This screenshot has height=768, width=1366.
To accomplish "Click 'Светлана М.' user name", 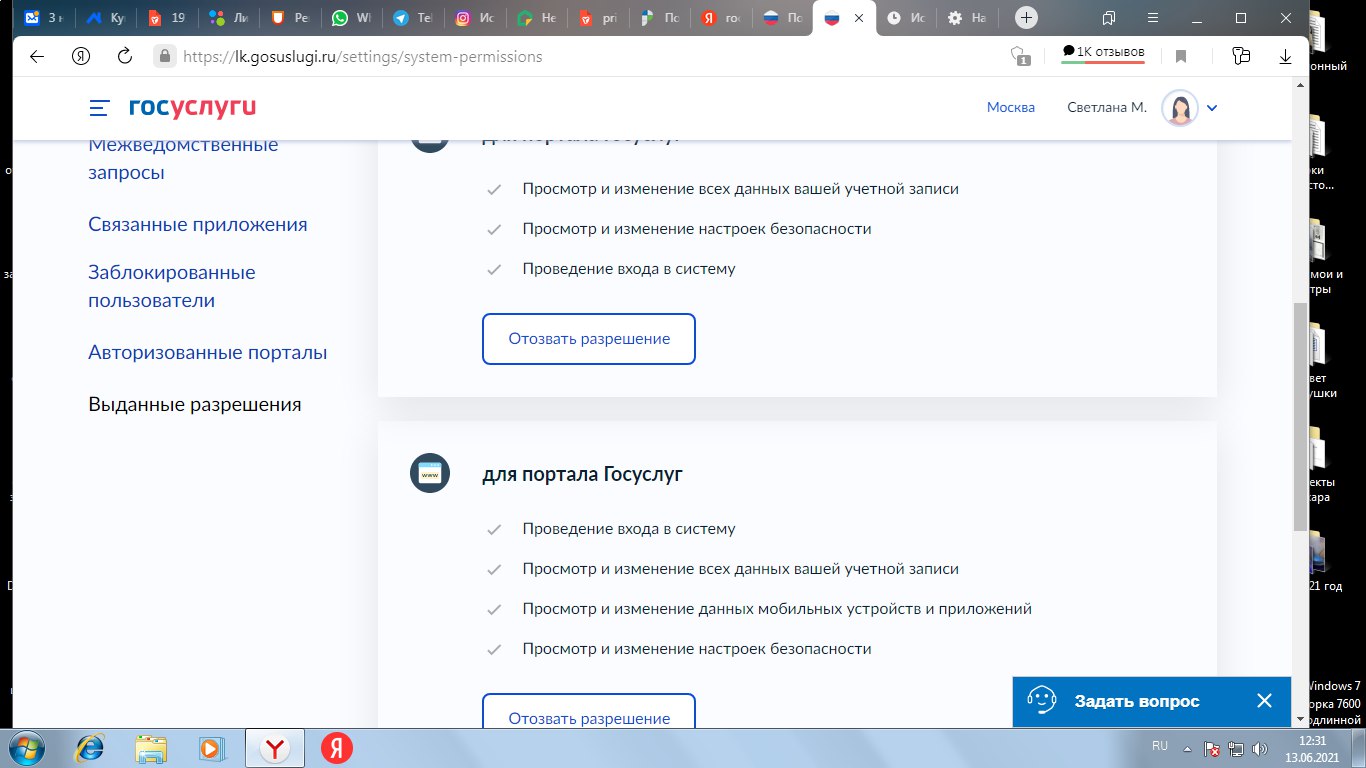I will [x=1107, y=107].
